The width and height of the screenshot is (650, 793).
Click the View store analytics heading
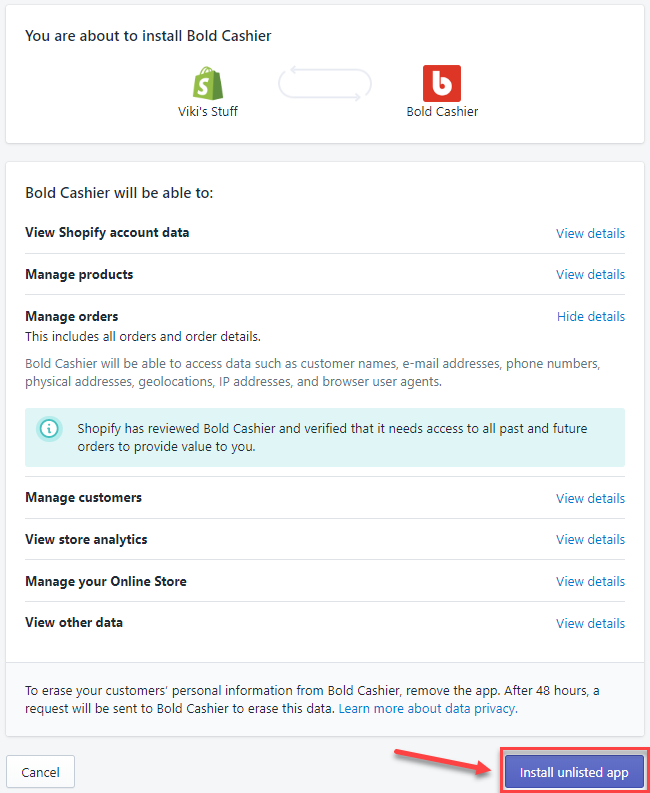tap(86, 539)
